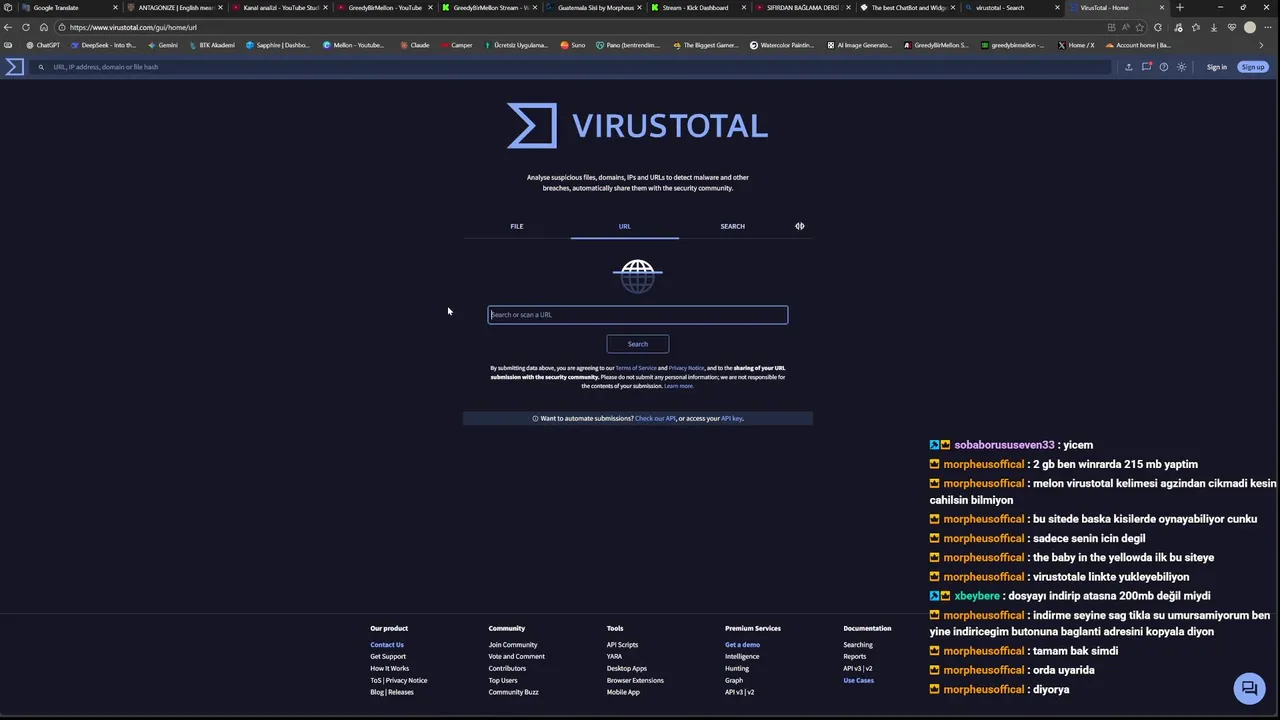Image resolution: width=1280 pixels, height=720 pixels.
Task: Open the Get Support footer link
Action: pyautogui.click(x=388, y=657)
